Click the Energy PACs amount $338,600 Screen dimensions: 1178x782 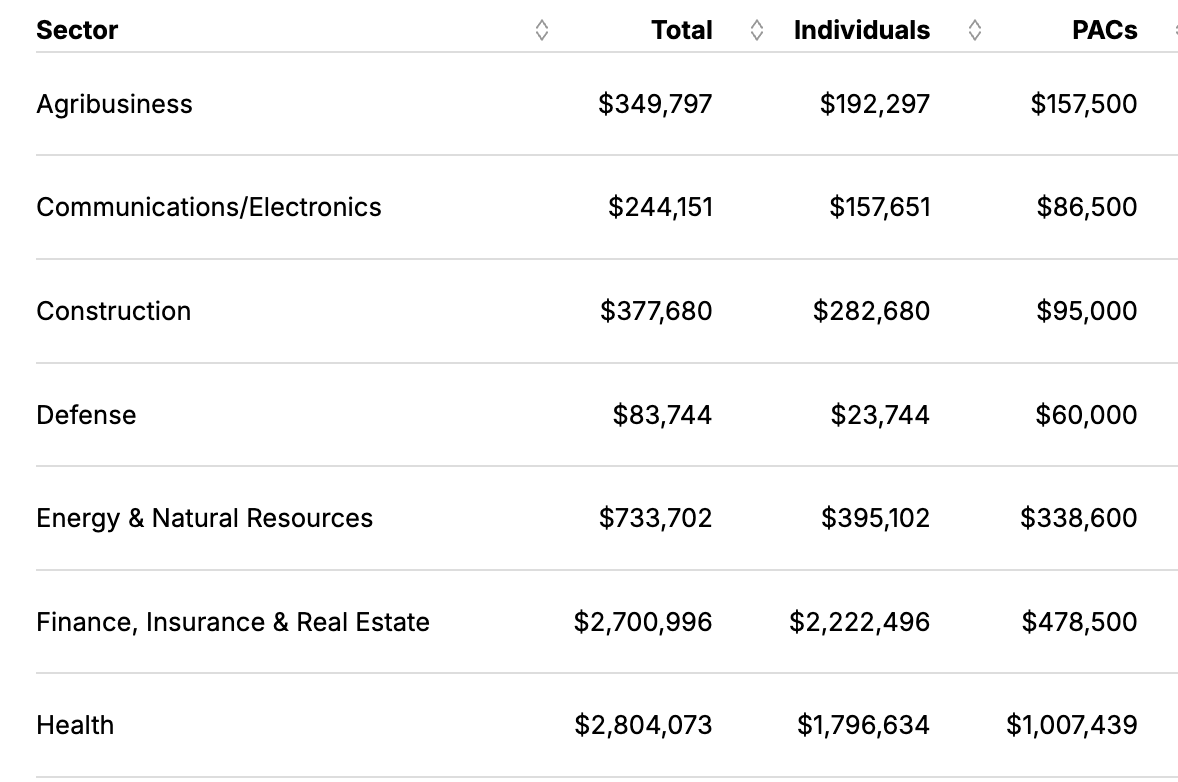[x=1078, y=518]
